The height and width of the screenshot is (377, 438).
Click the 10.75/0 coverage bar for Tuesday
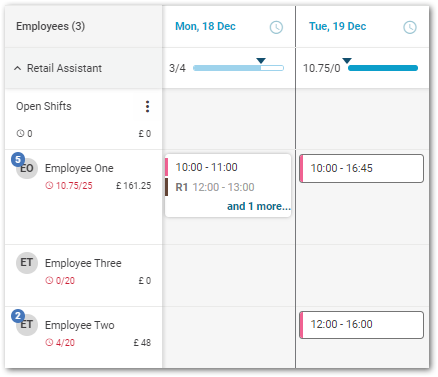383,68
